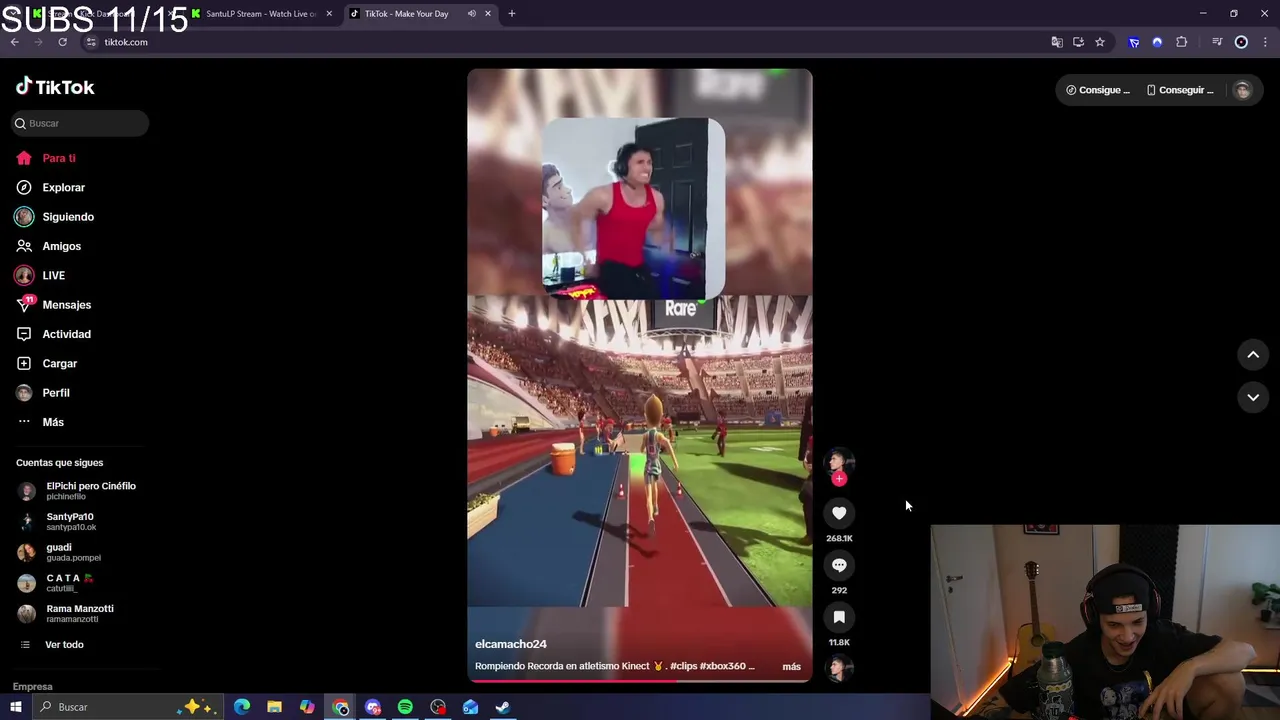This screenshot has width=1280, height=720.
Task: Reload the page
Action: [x=62, y=42]
